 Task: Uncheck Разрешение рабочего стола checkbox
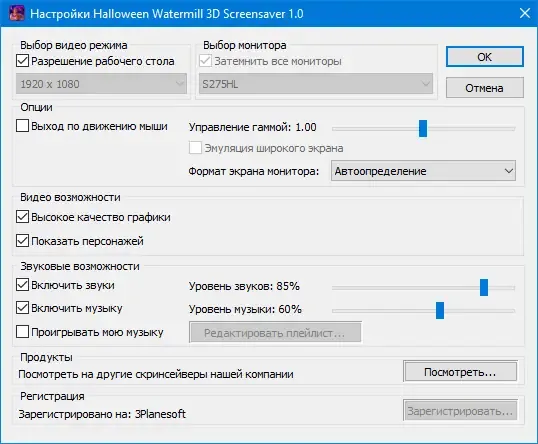22,61
